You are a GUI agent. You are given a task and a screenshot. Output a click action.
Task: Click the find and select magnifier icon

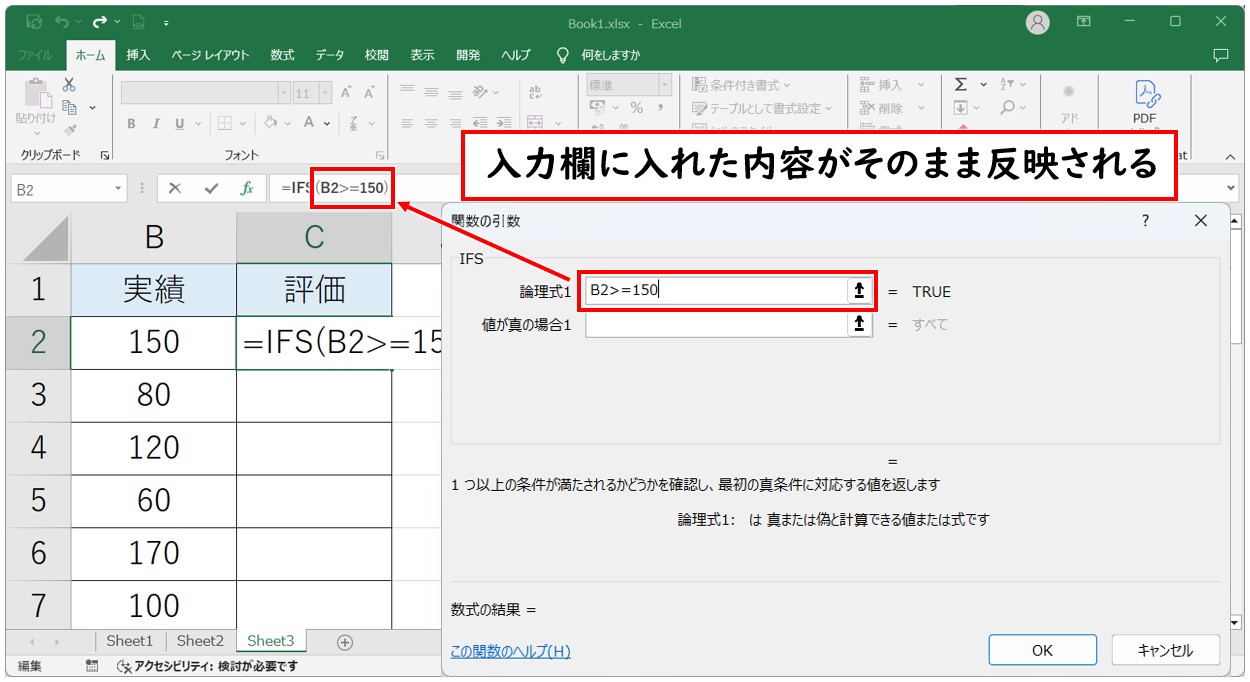click(1007, 108)
